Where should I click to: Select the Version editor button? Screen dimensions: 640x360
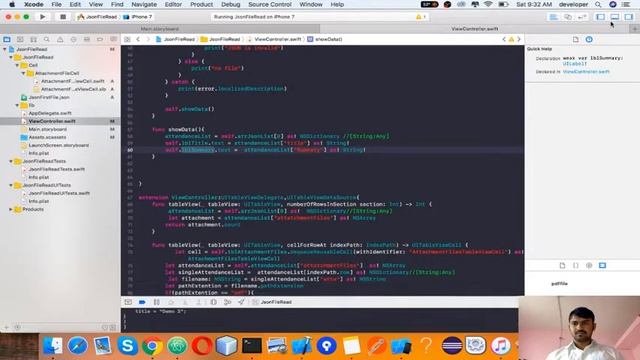pos(582,17)
